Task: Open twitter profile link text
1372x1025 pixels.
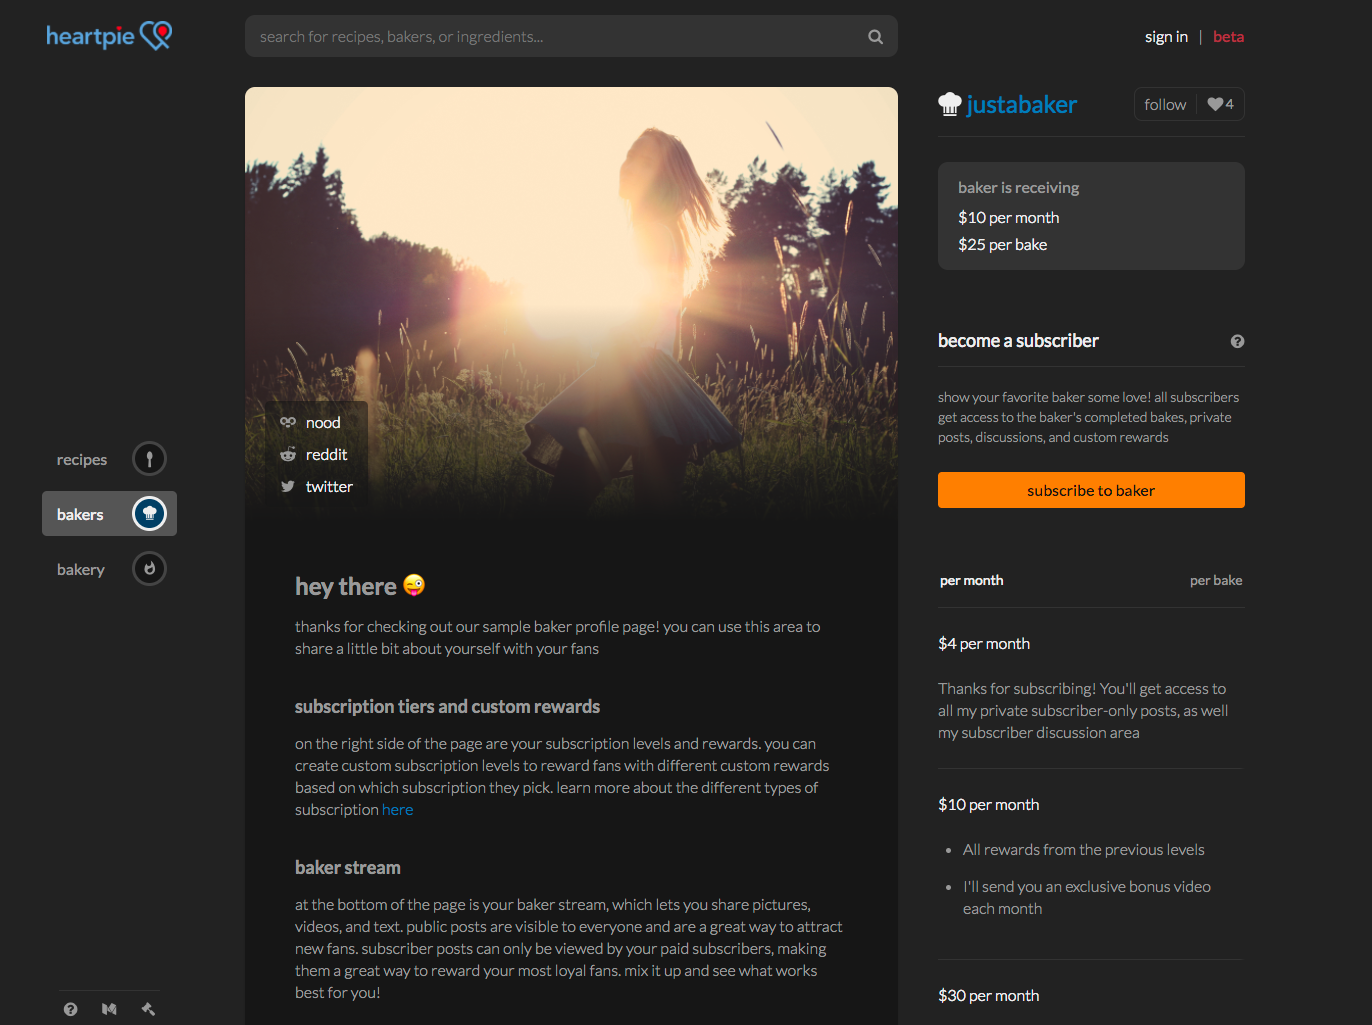Action: tap(329, 487)
